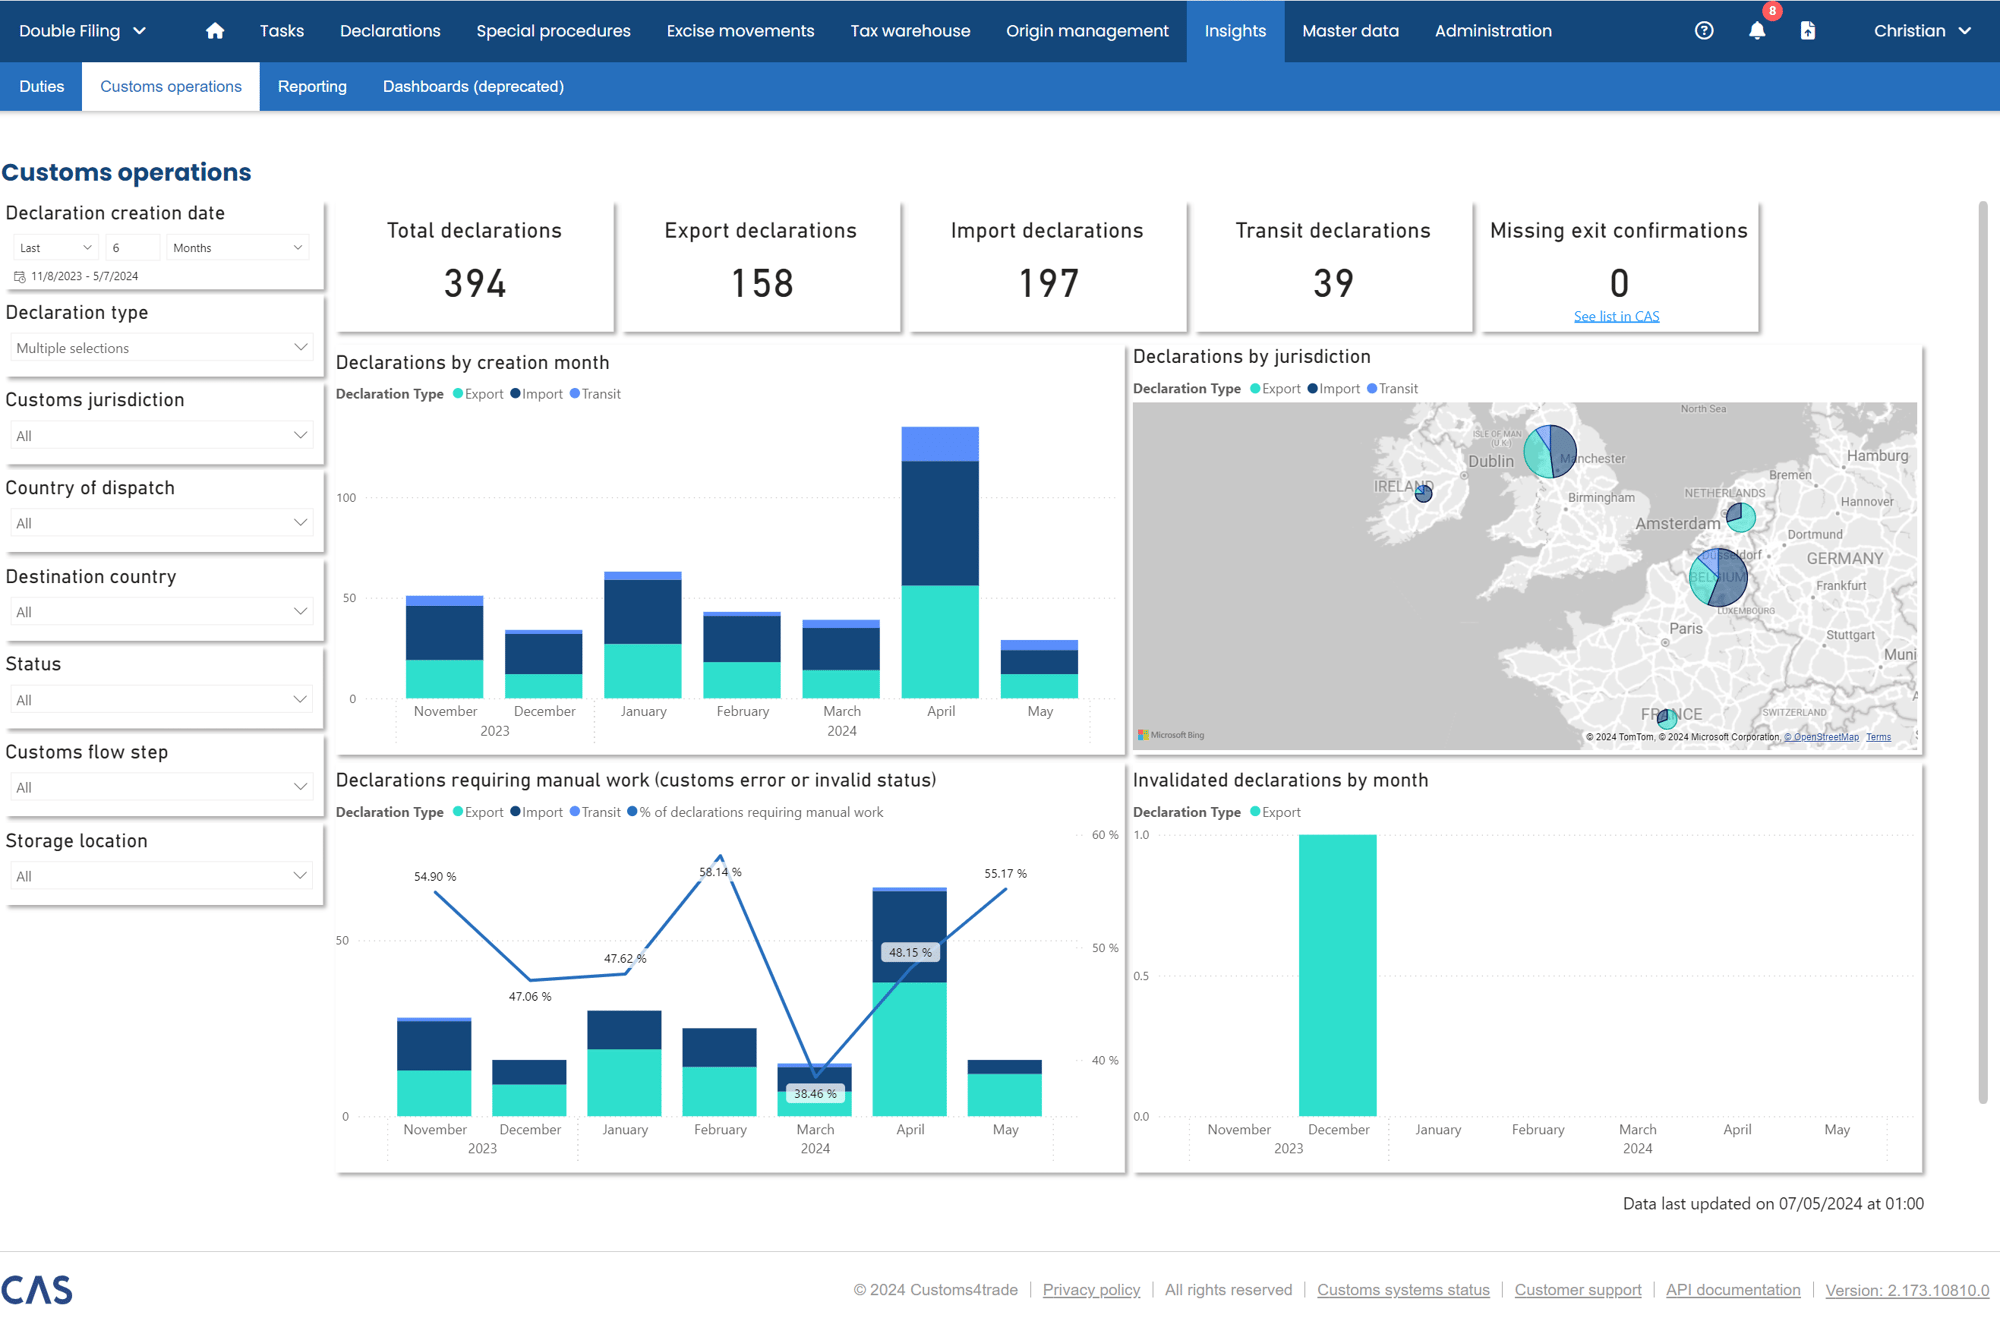
Task: Click % requiring manual work legend swatch
Action: click(x=632, y=812)
